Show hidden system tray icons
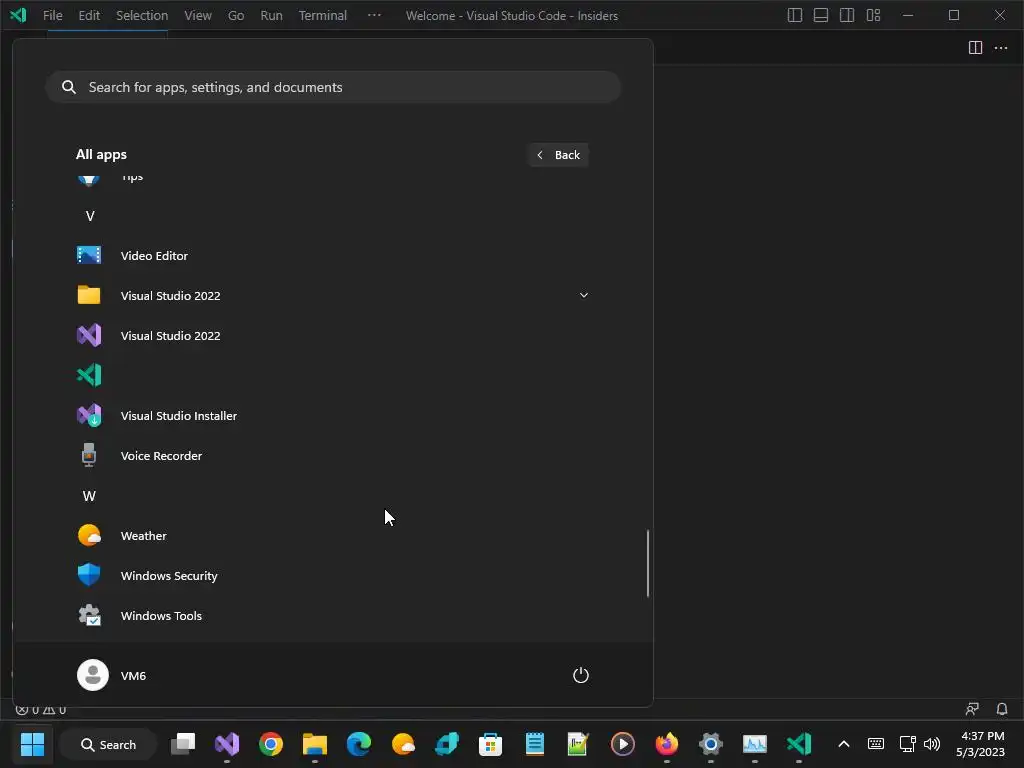This screenshot has width=1024, height=768. pyautogui.click(x=844, y=744)
